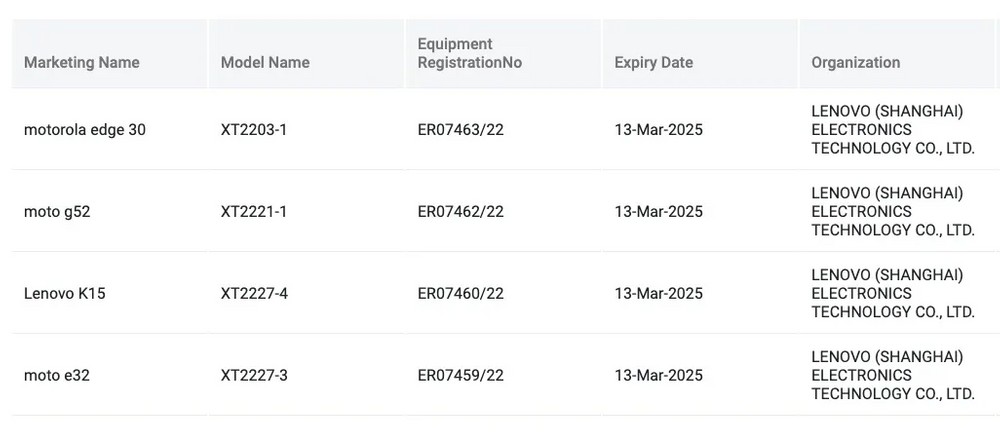Click the expiry date for motorola edge 30
The height and width of the screenshot is (432, 1000).
click(659, 130)
